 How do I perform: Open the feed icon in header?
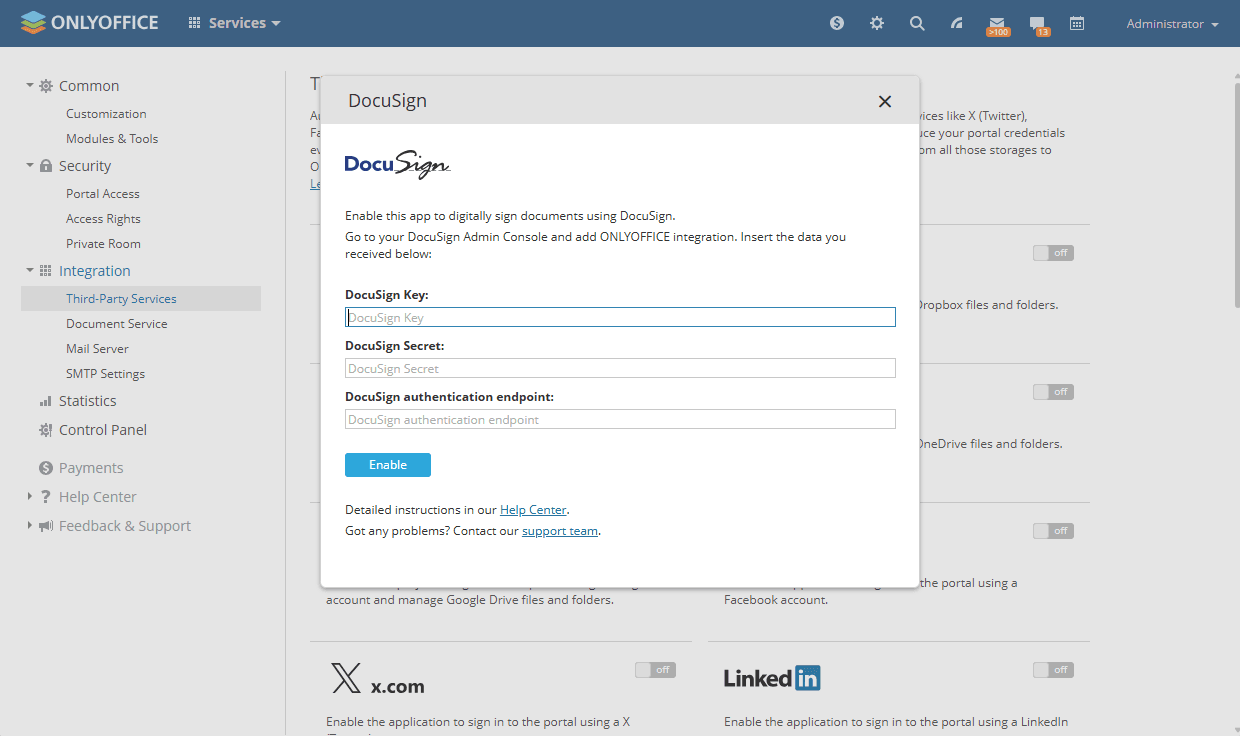pyautogui.click(x=957, y=23)
